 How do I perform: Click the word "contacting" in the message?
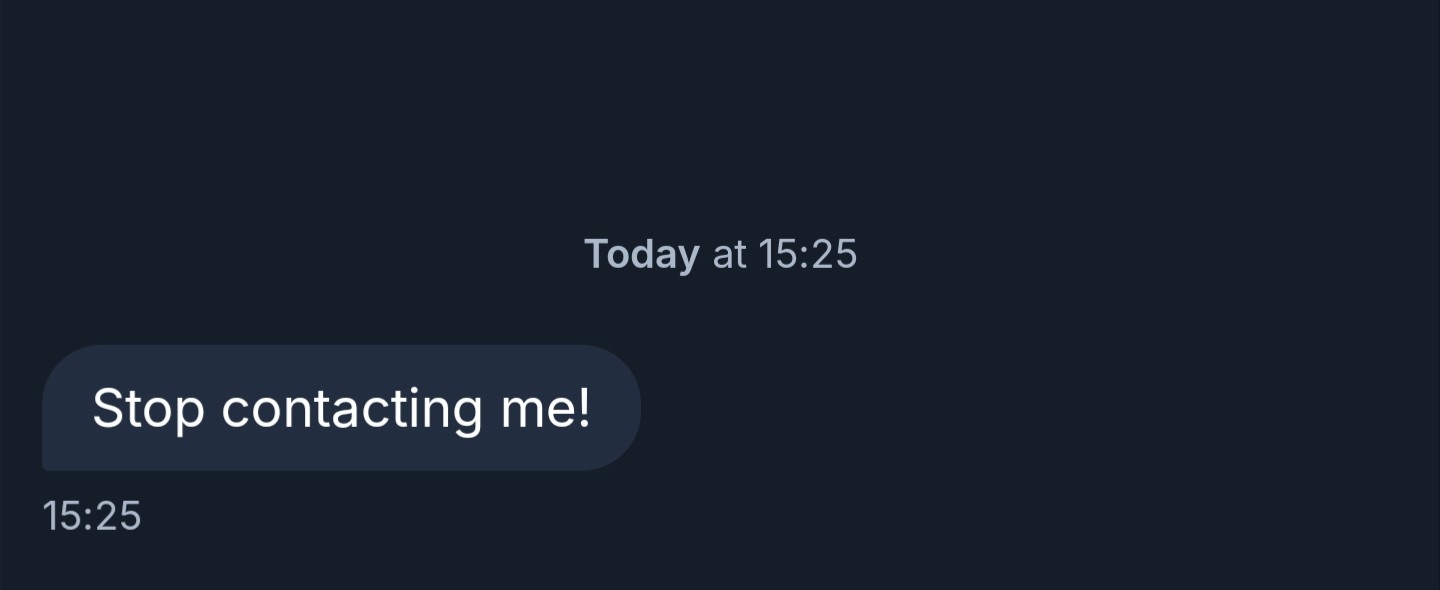(352, 408)
